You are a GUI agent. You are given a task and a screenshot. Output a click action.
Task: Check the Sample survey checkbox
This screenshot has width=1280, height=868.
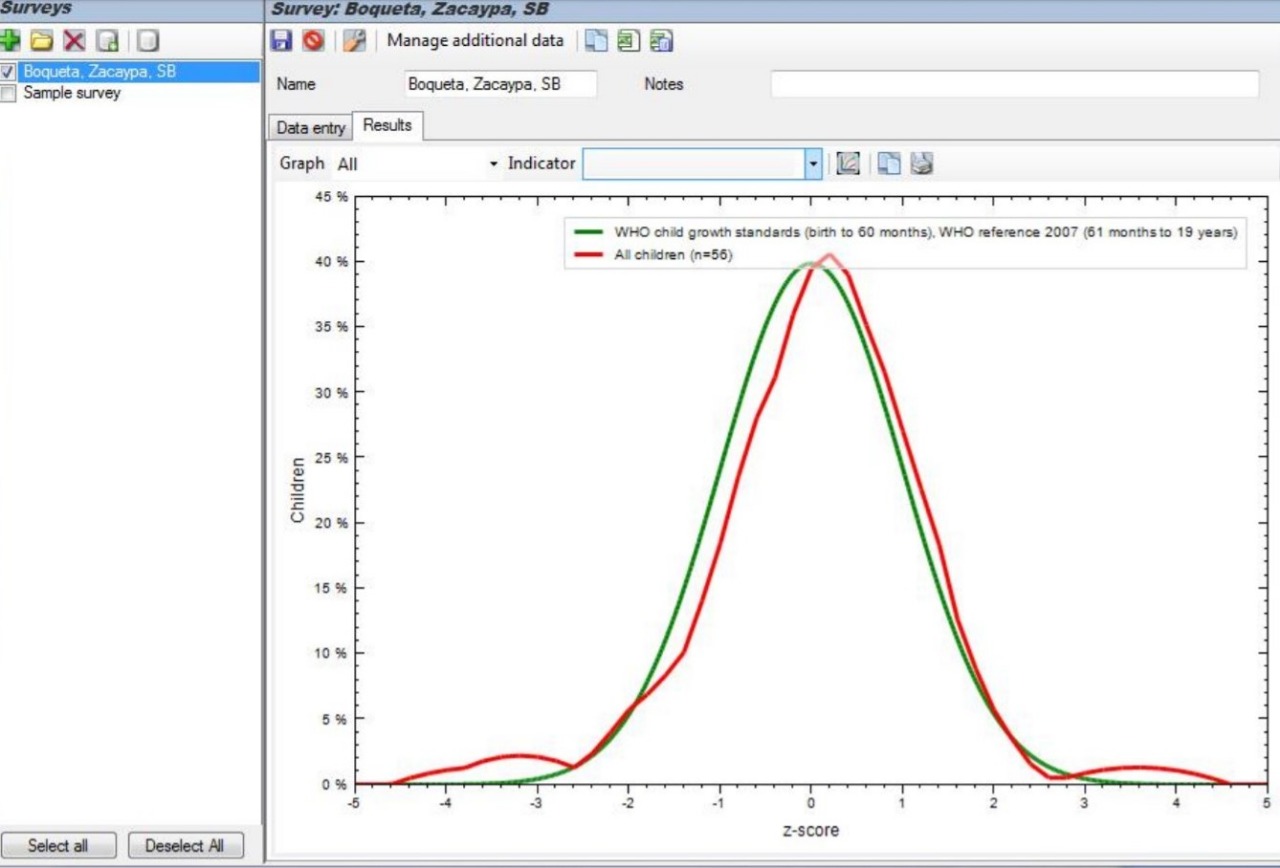pos(9,93)
